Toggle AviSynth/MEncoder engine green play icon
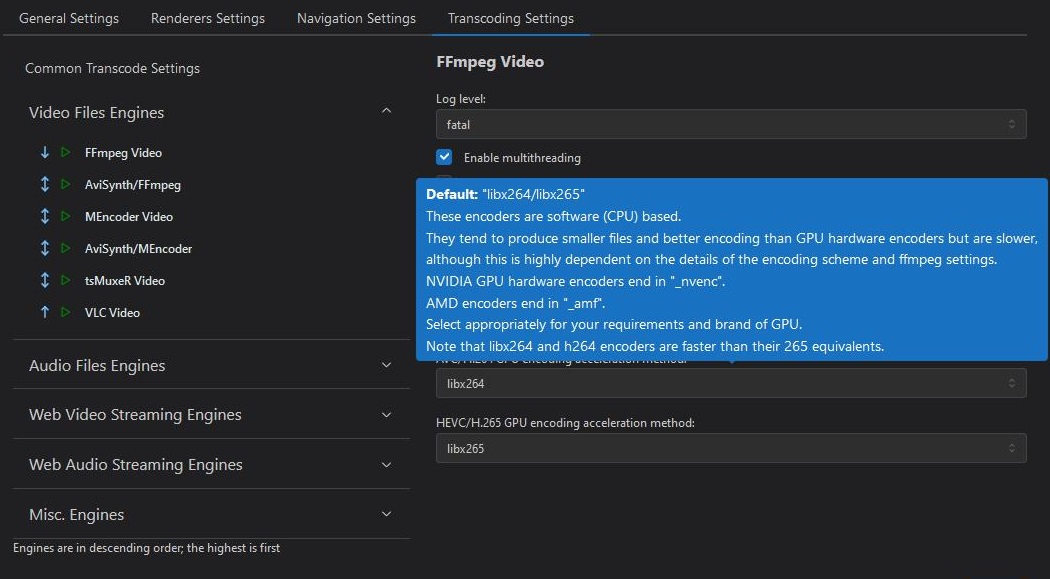The width and height of the screenshot is (1050, 579). (x=66, y=248)
